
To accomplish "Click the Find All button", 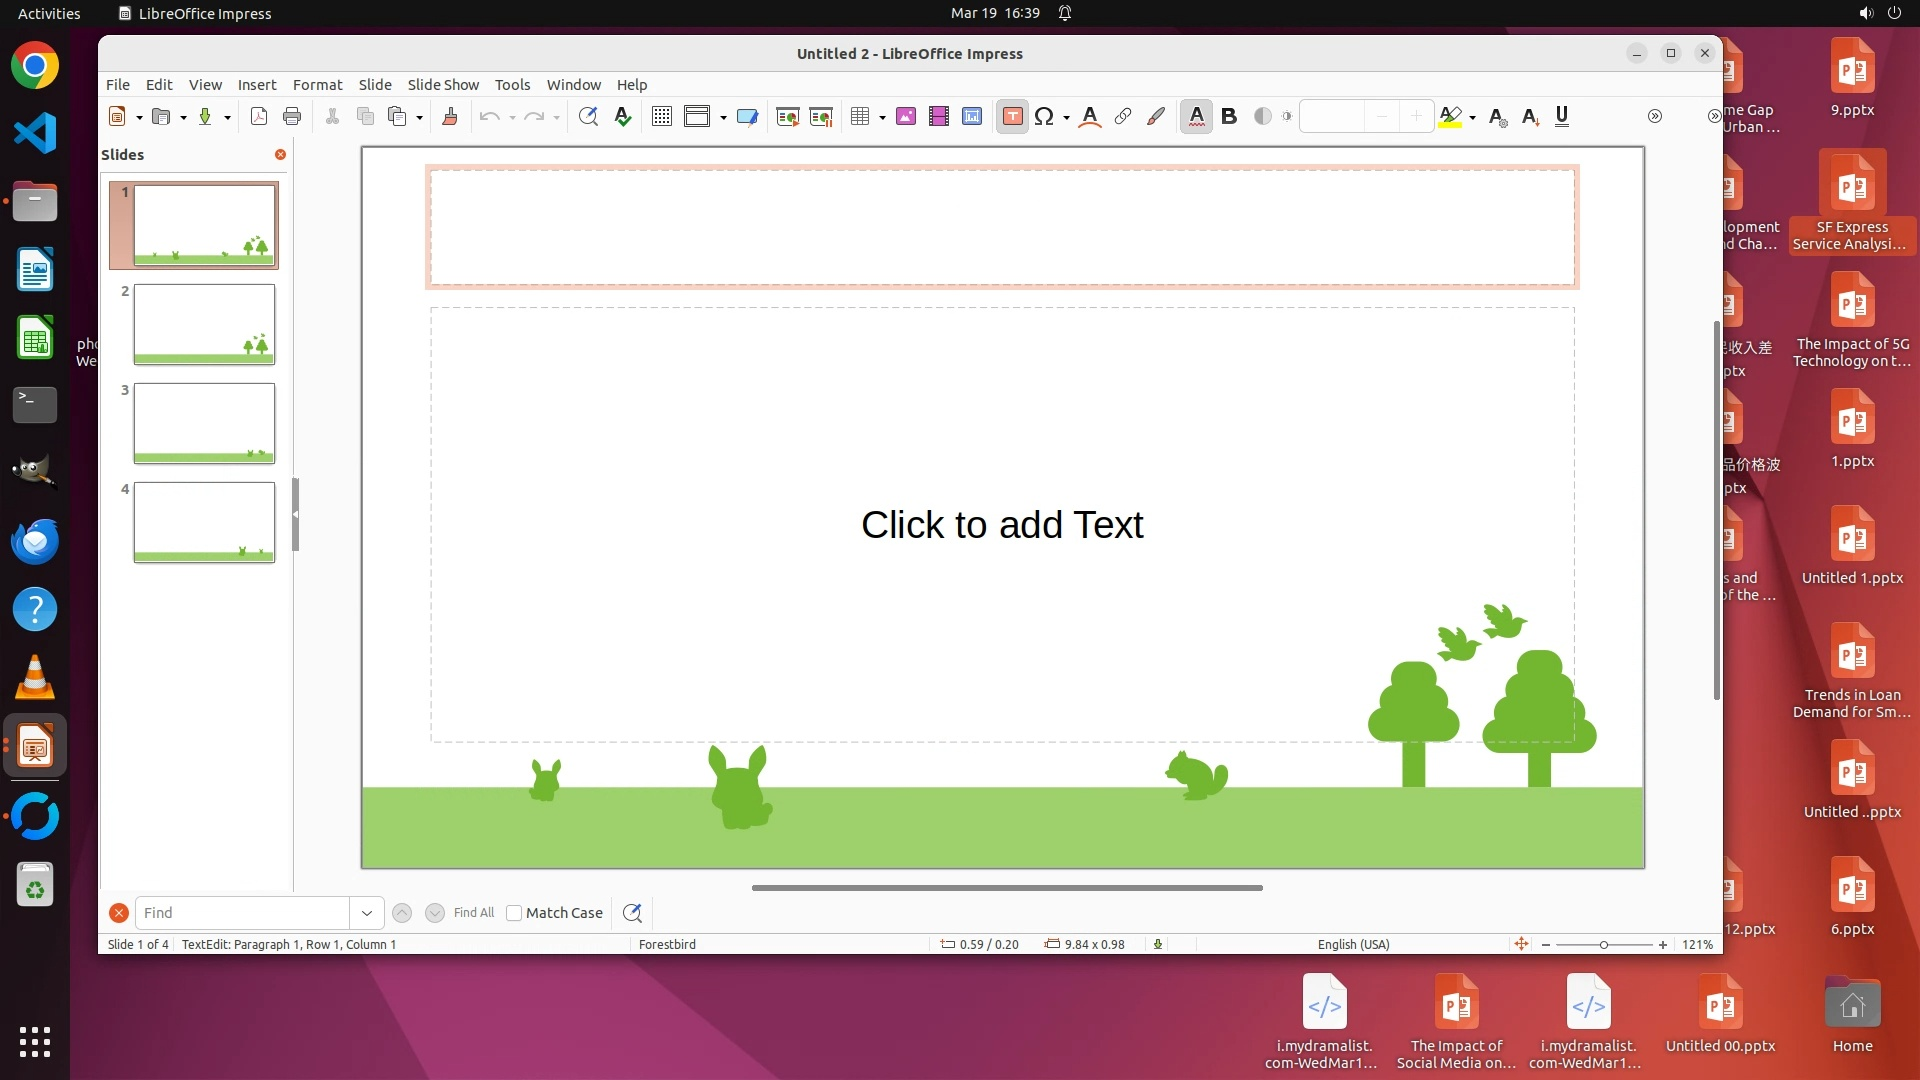I will [x=473, y=913].
